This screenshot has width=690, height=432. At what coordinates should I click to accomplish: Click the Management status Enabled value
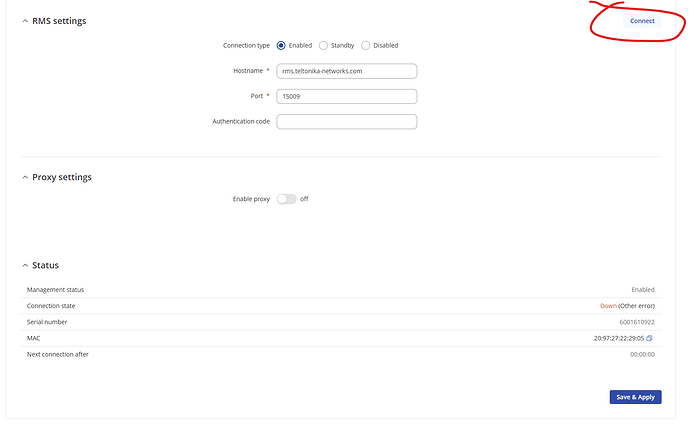pyautogui.click(x=642, y=290)
